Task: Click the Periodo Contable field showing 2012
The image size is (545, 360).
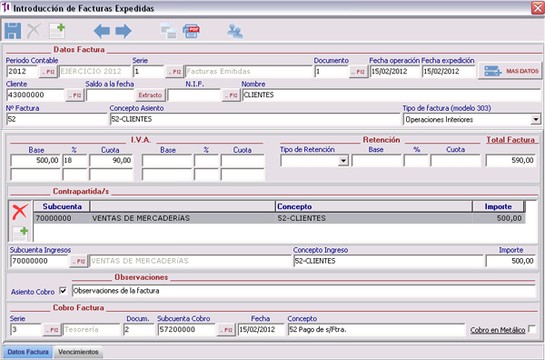Action: [22, 72]
